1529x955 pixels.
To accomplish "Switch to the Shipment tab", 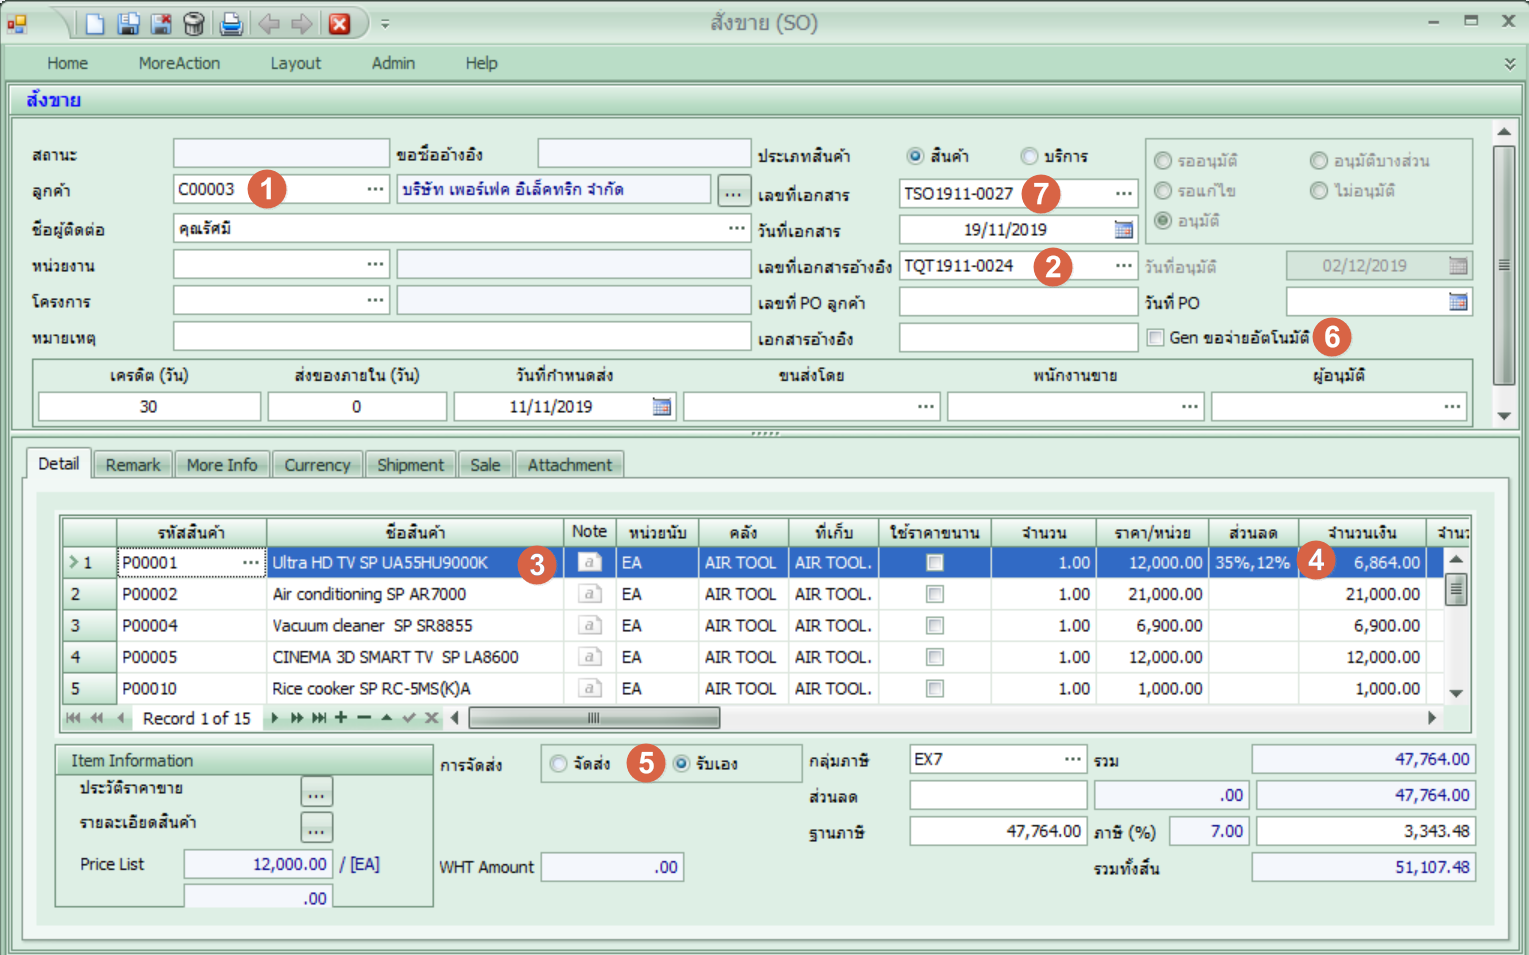I will (410, 465).
